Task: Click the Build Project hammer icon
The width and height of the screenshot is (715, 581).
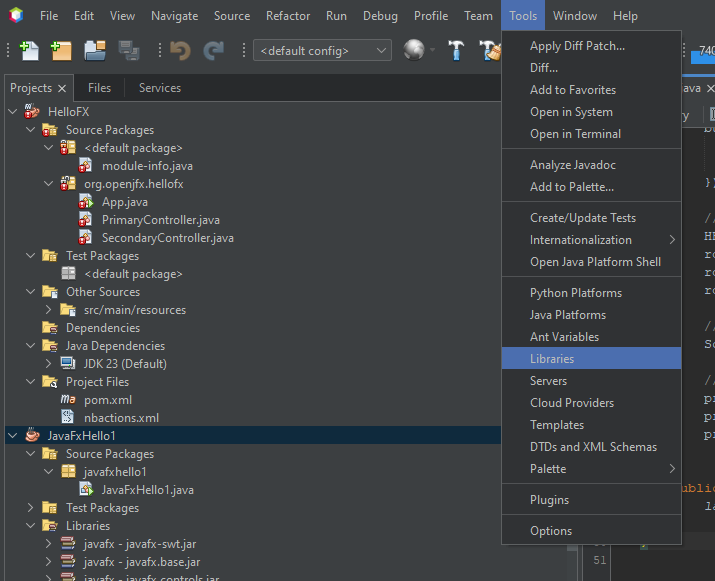Action: pos(456,51)
